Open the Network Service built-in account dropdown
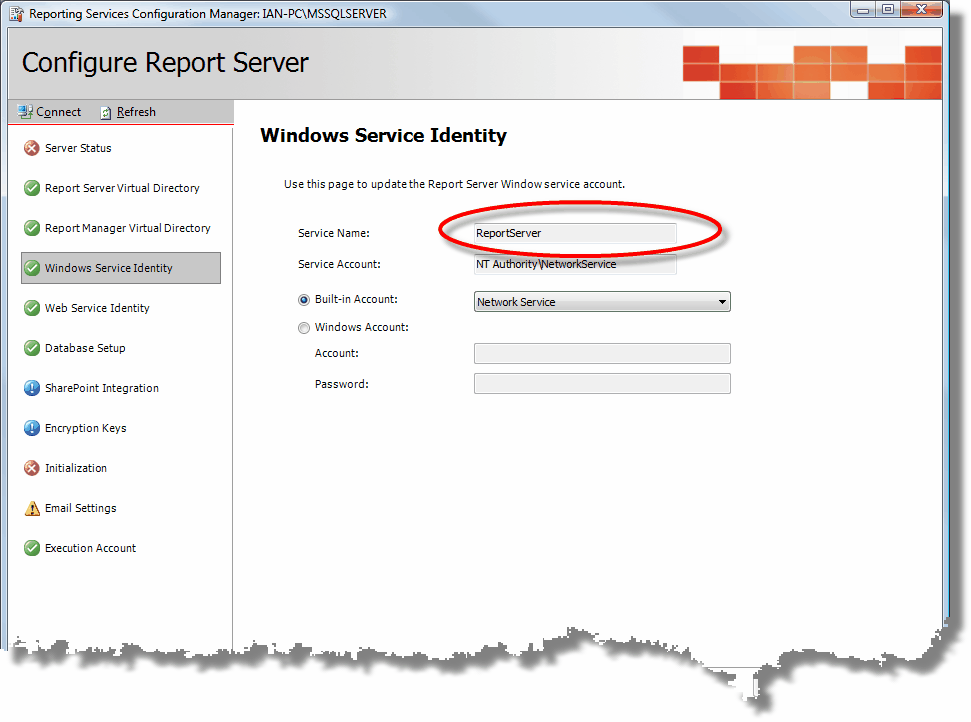The width and height of the screenshot is (971, 722). click(602, 302)
